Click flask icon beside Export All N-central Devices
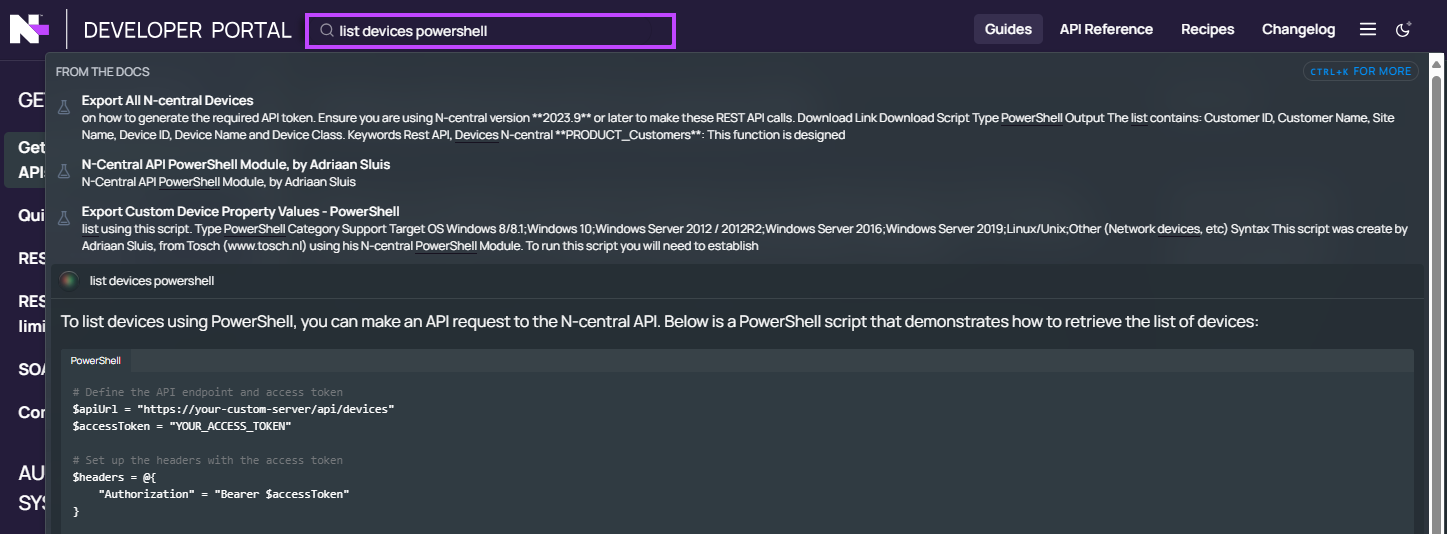Viewport: 1447px width, 534px height. (64, 107)
